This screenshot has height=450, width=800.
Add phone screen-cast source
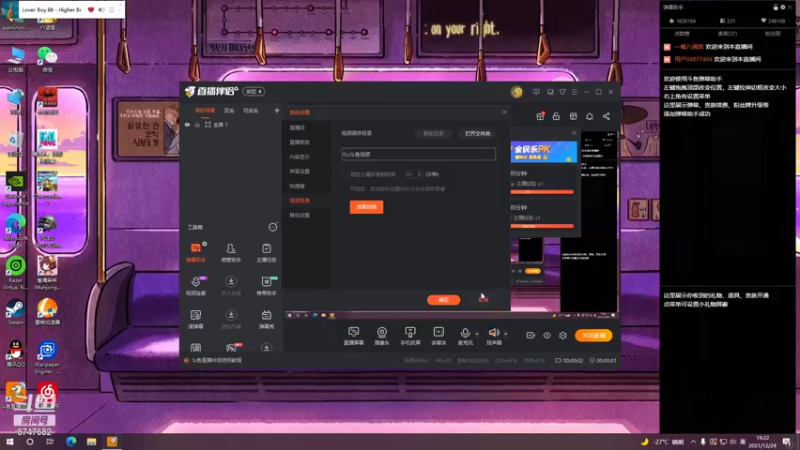[410, 336]
